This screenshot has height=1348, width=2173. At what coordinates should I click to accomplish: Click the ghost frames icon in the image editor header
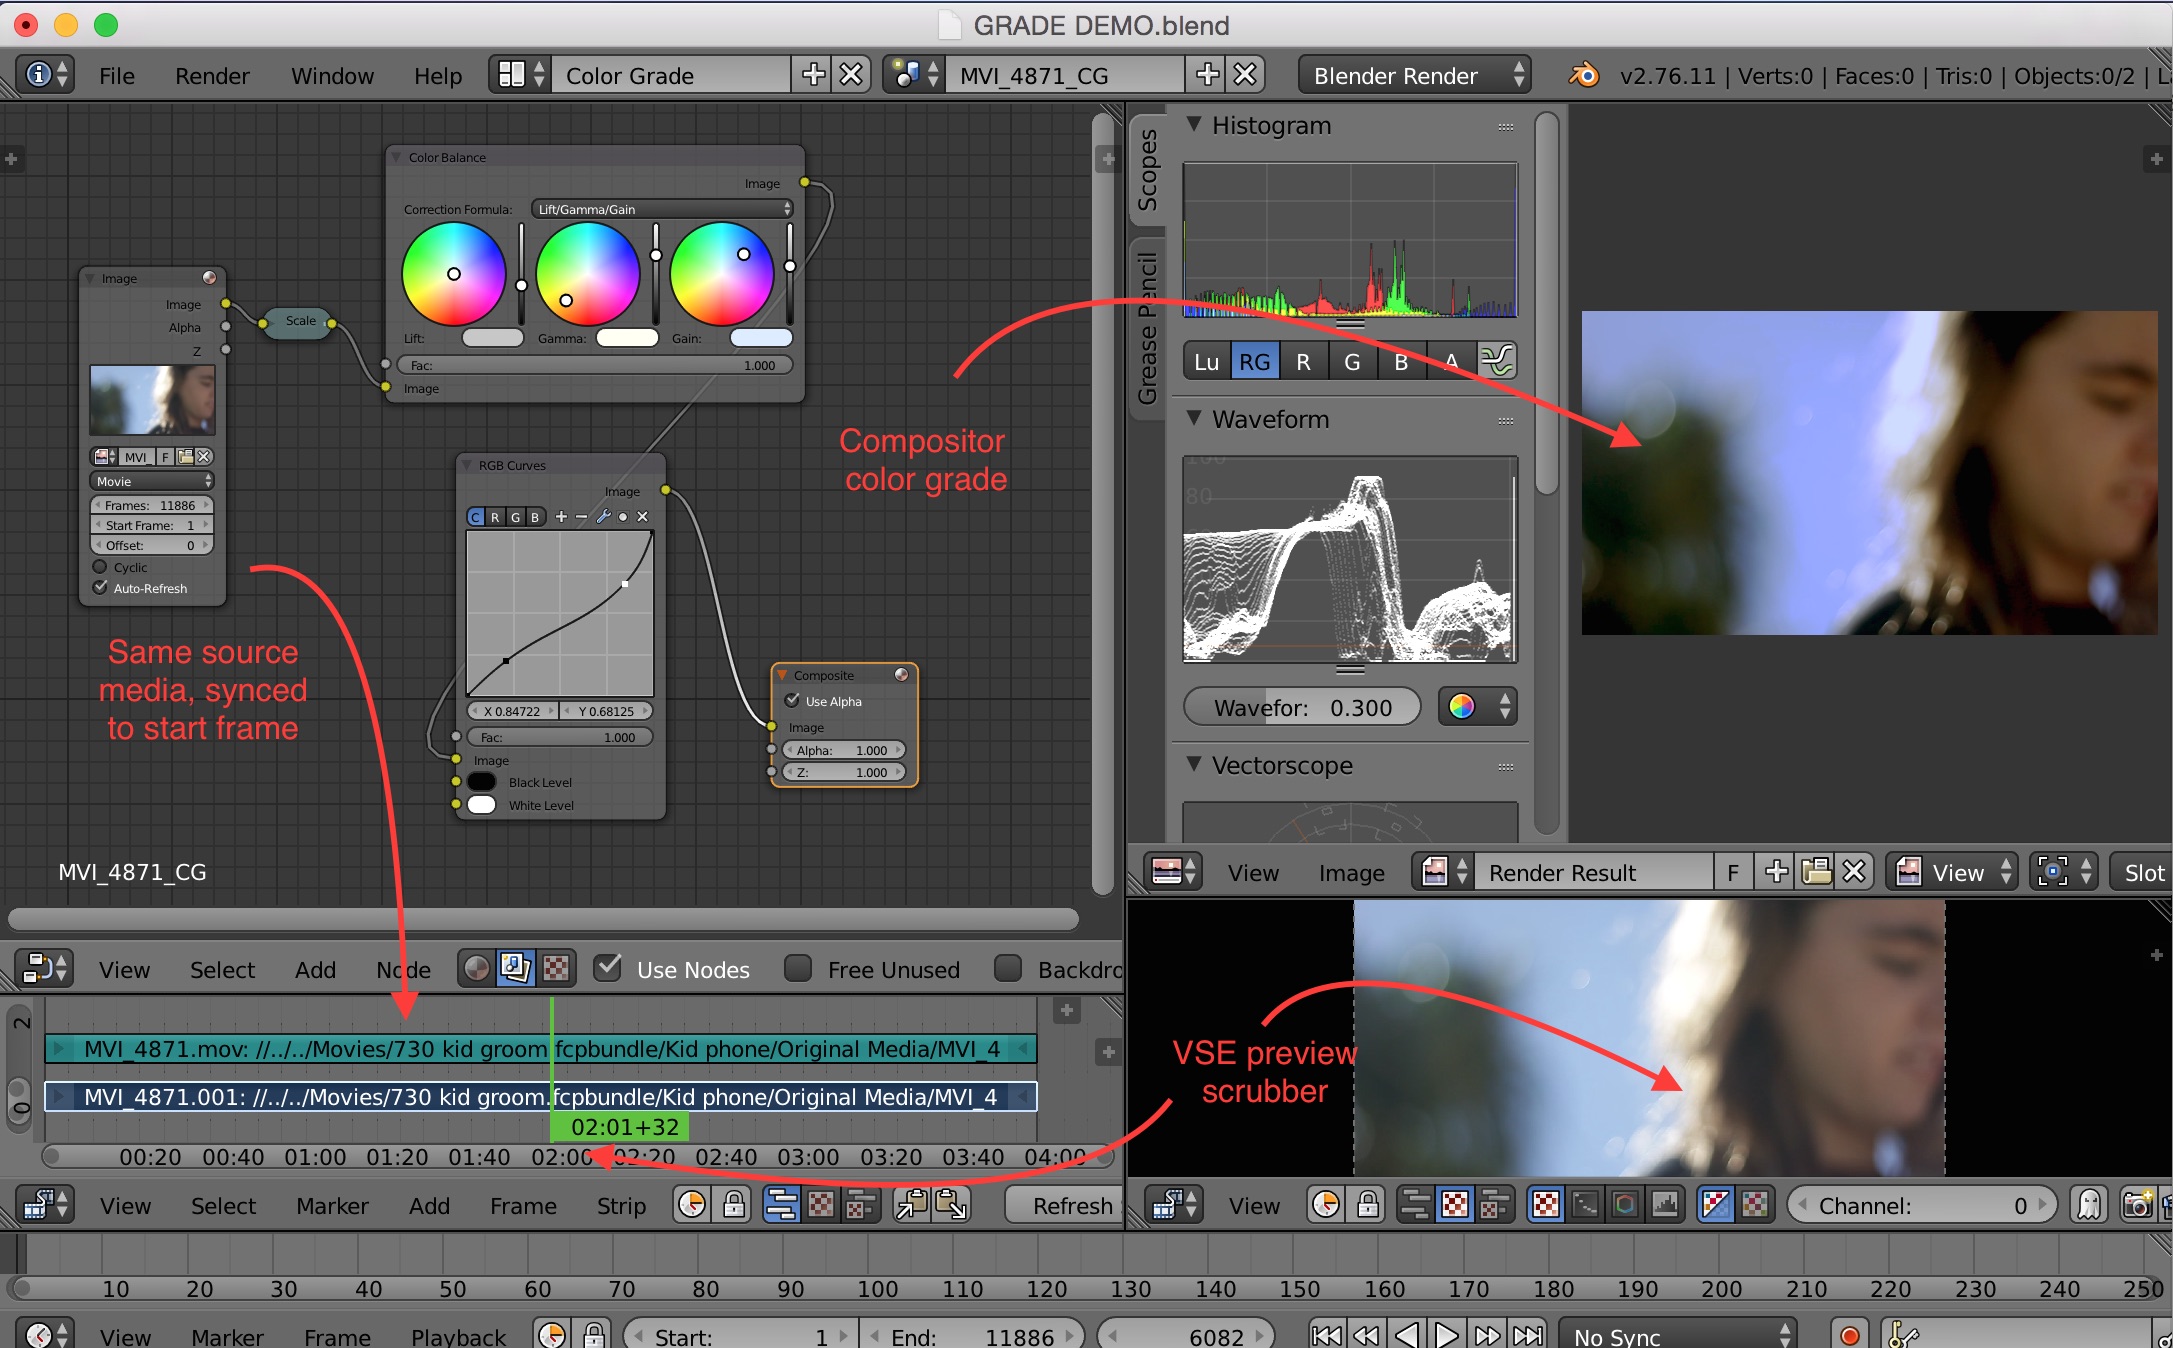coord(2087,1205)
